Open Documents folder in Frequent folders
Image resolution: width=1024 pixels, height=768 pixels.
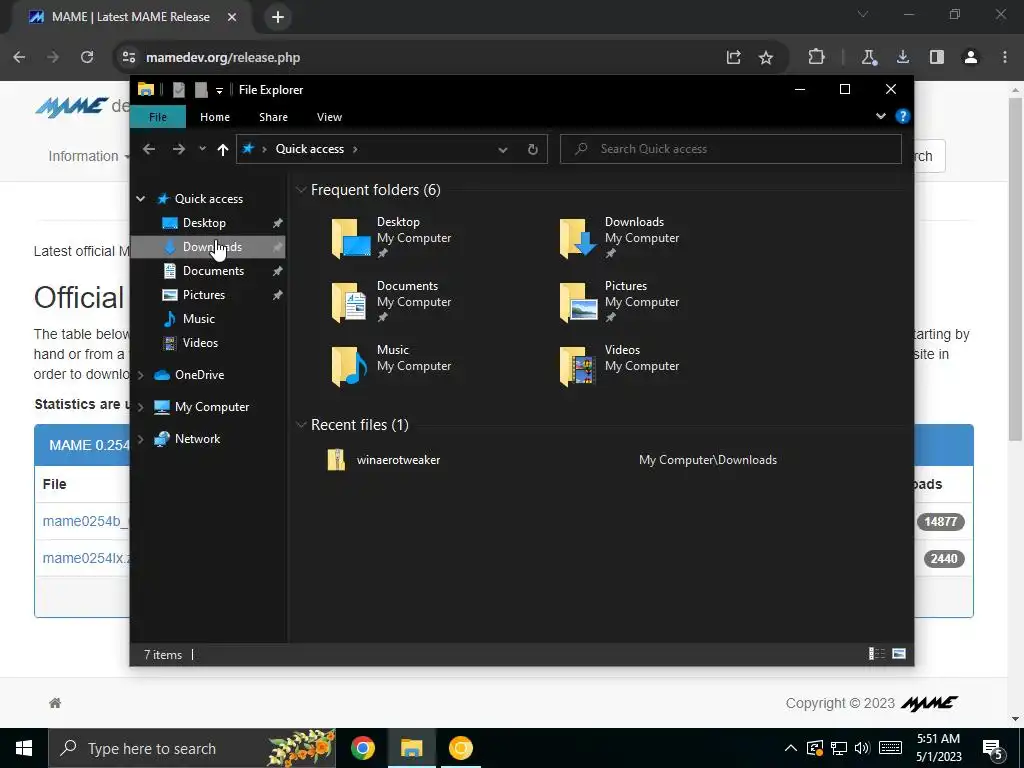392,301
